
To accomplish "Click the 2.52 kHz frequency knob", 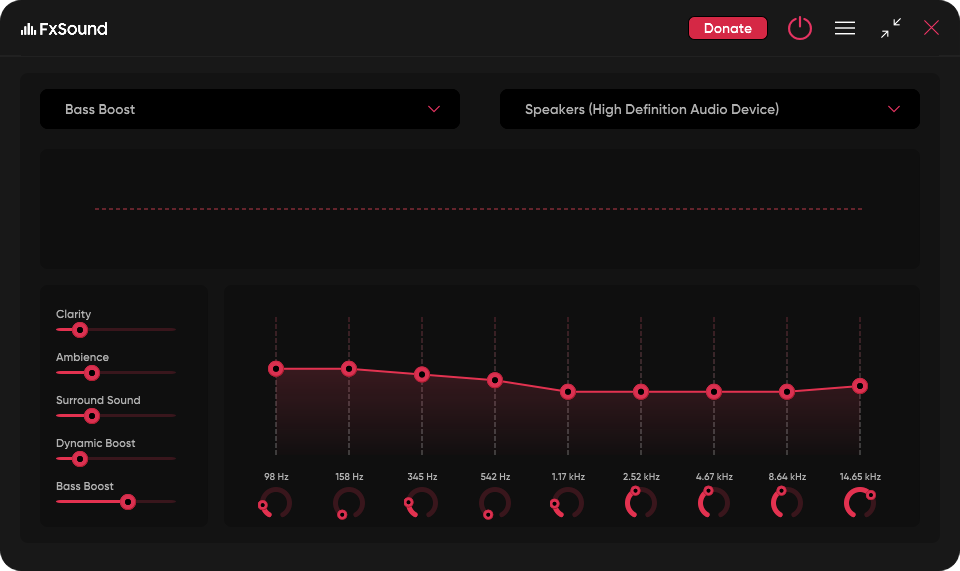I will pos(641,503).
